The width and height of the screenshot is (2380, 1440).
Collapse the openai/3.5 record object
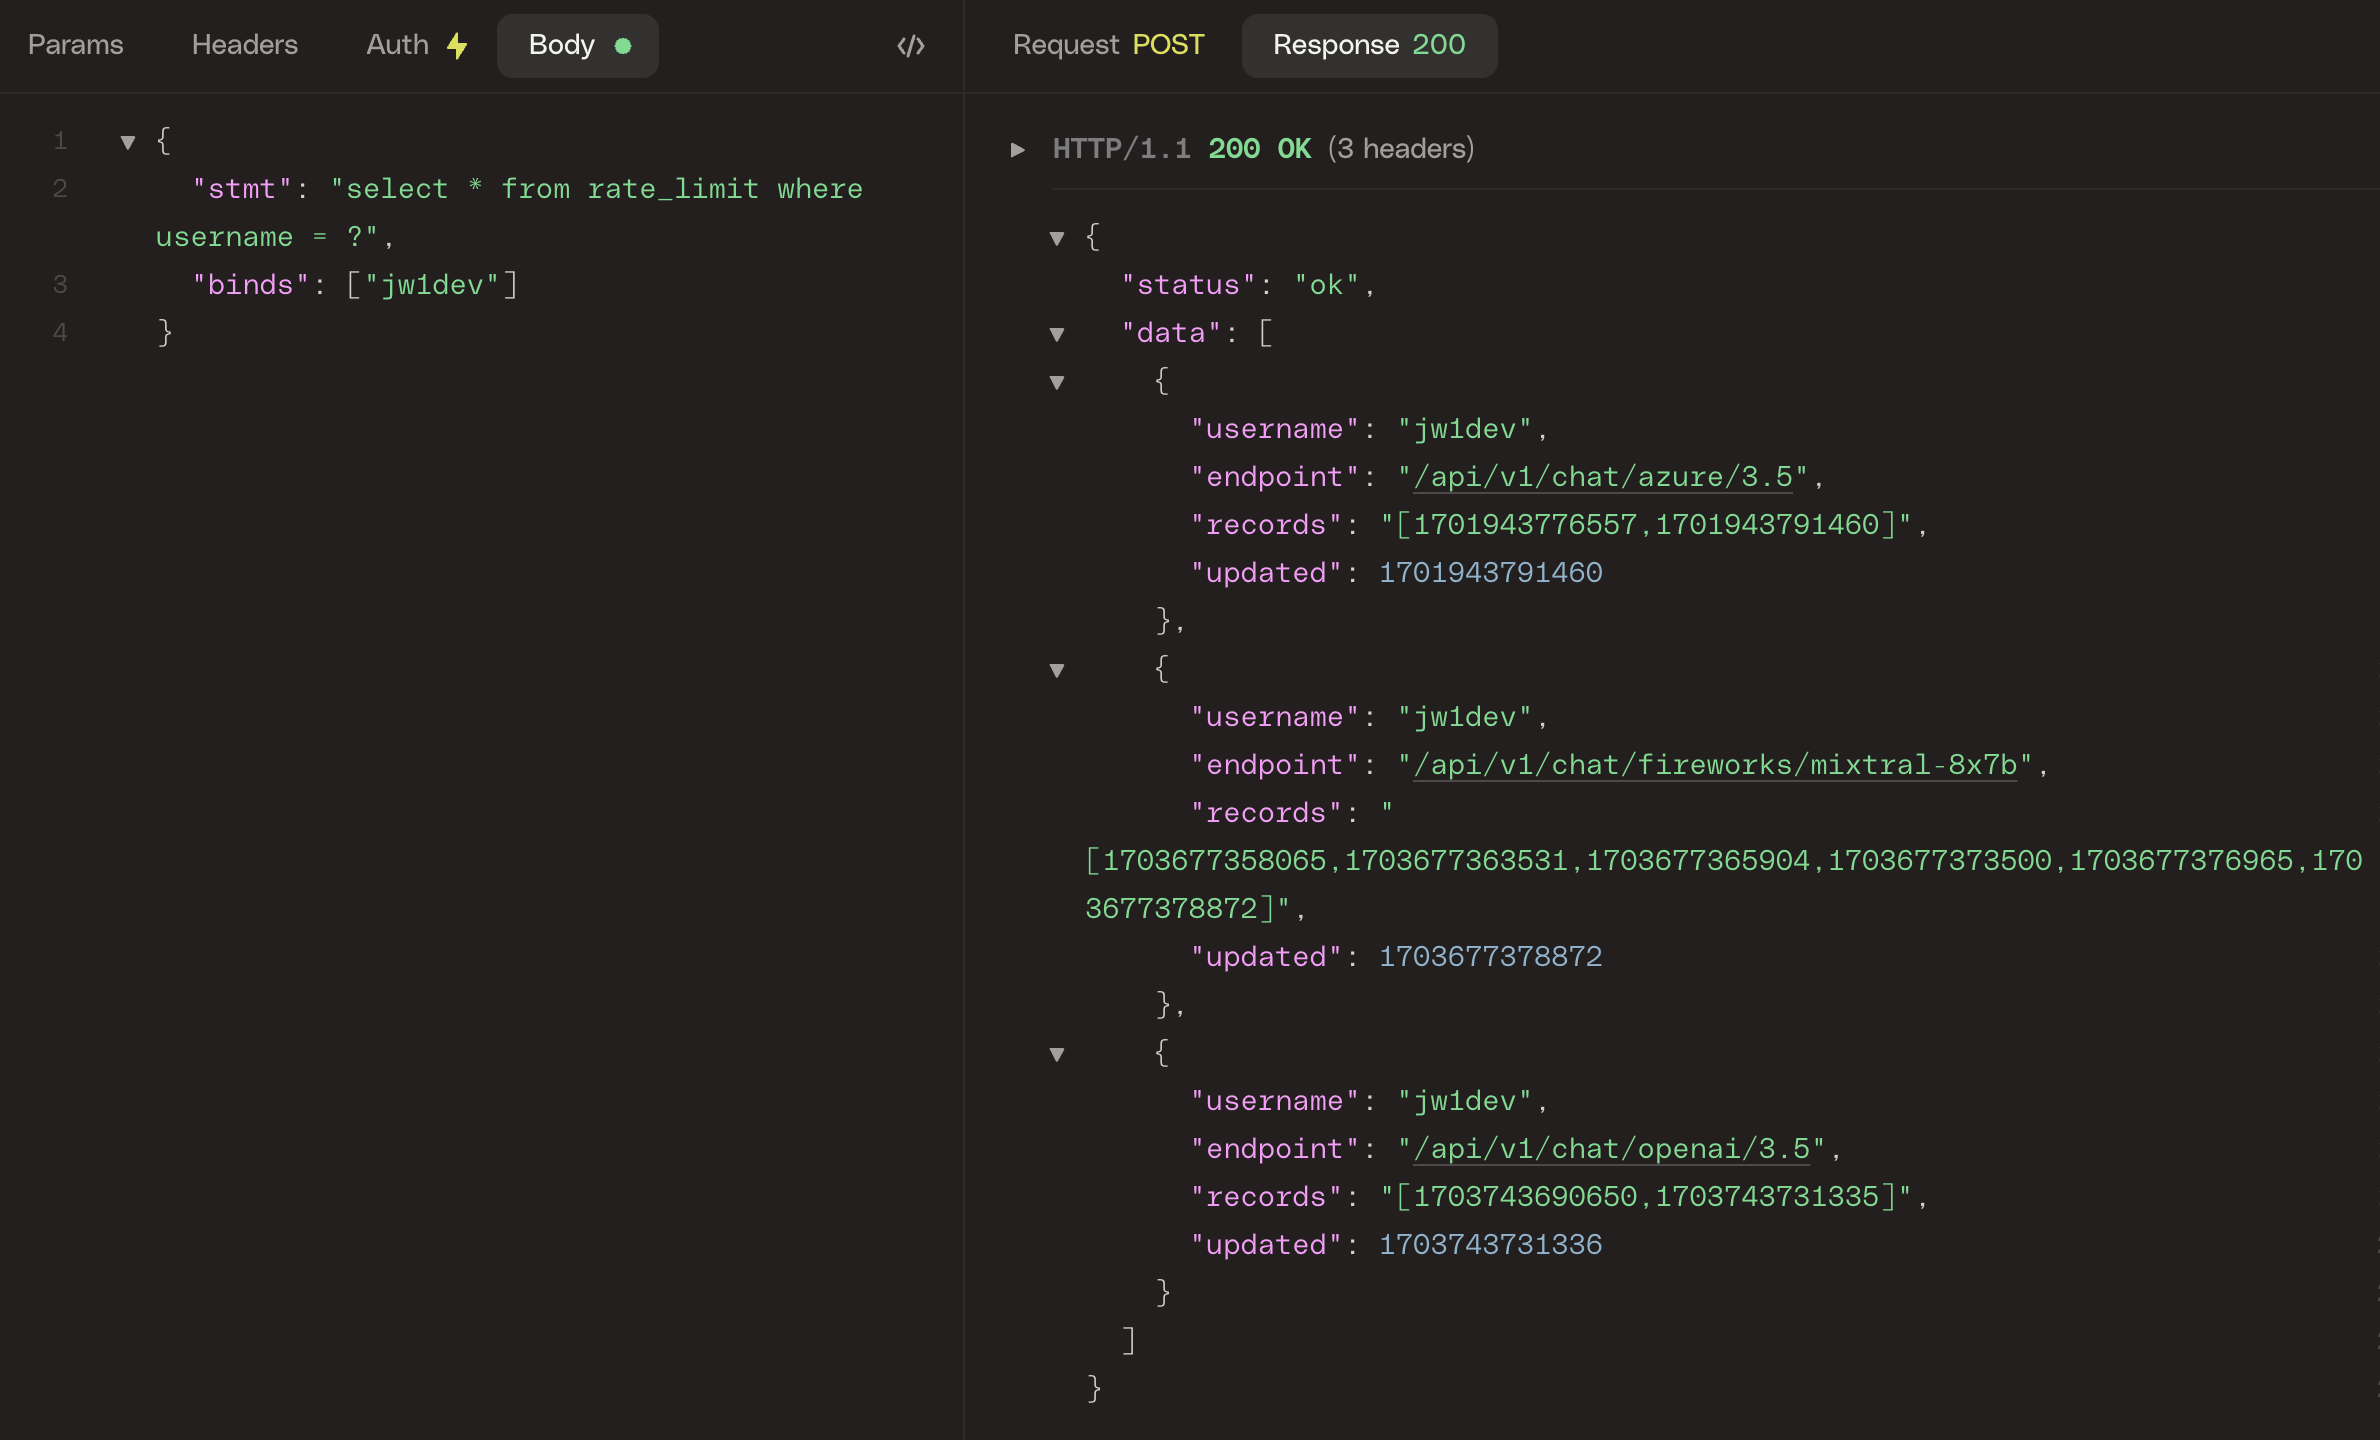[1057, 1054]
